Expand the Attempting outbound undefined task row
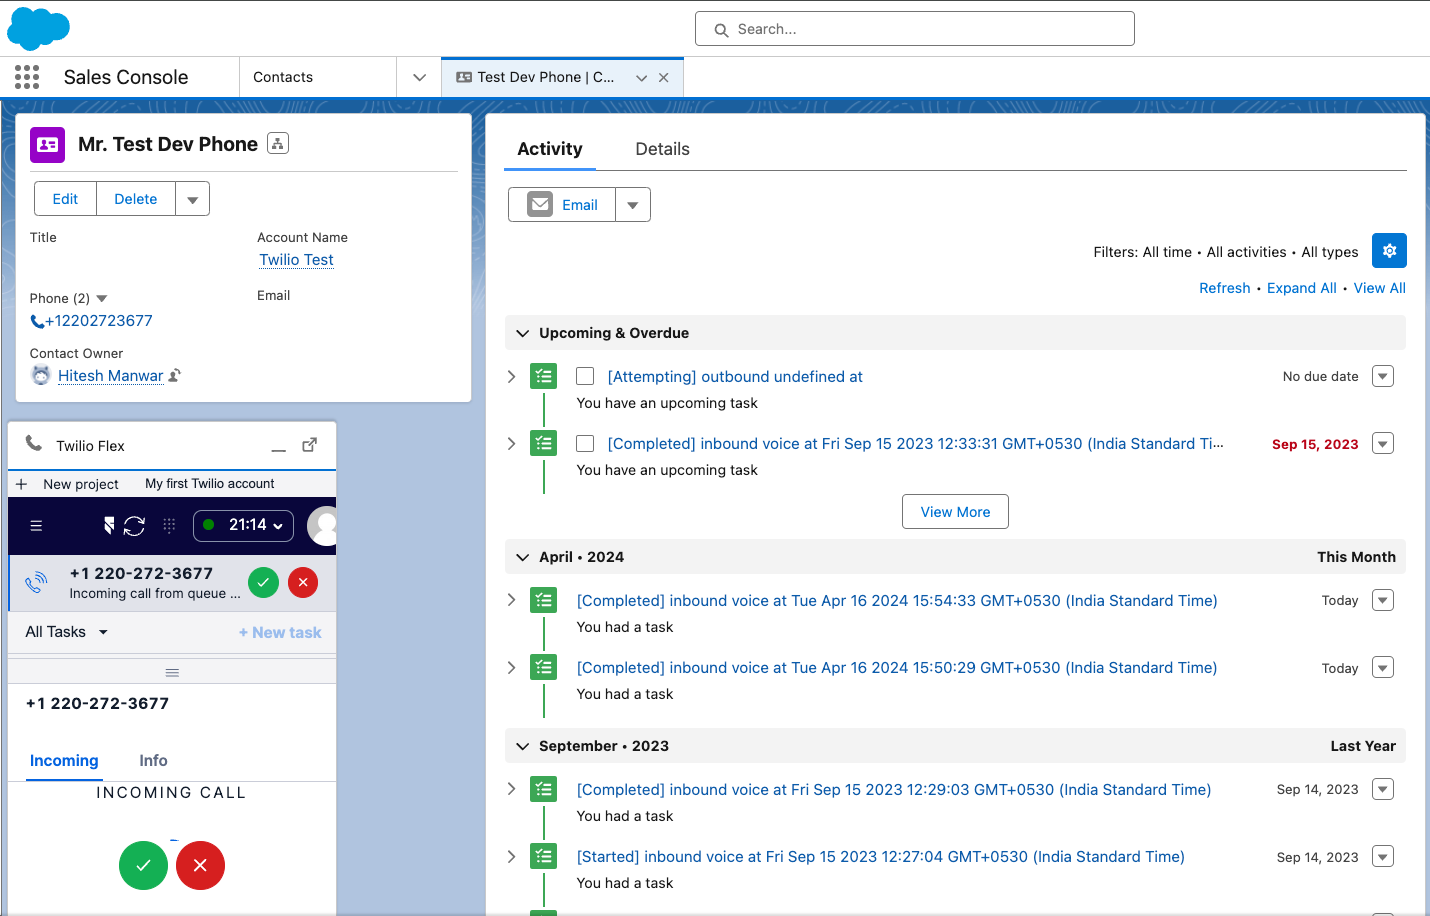 [511, 376]
